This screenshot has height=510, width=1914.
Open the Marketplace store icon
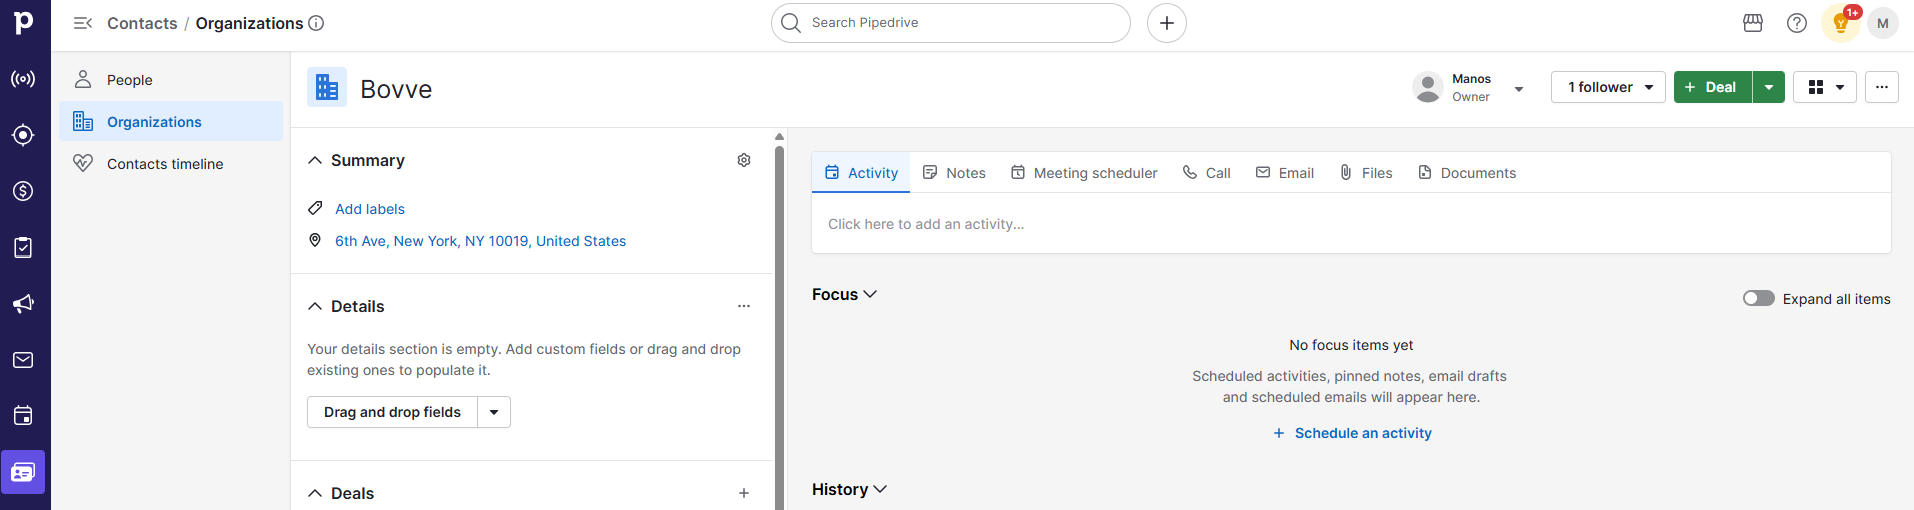pos(1753,23)
